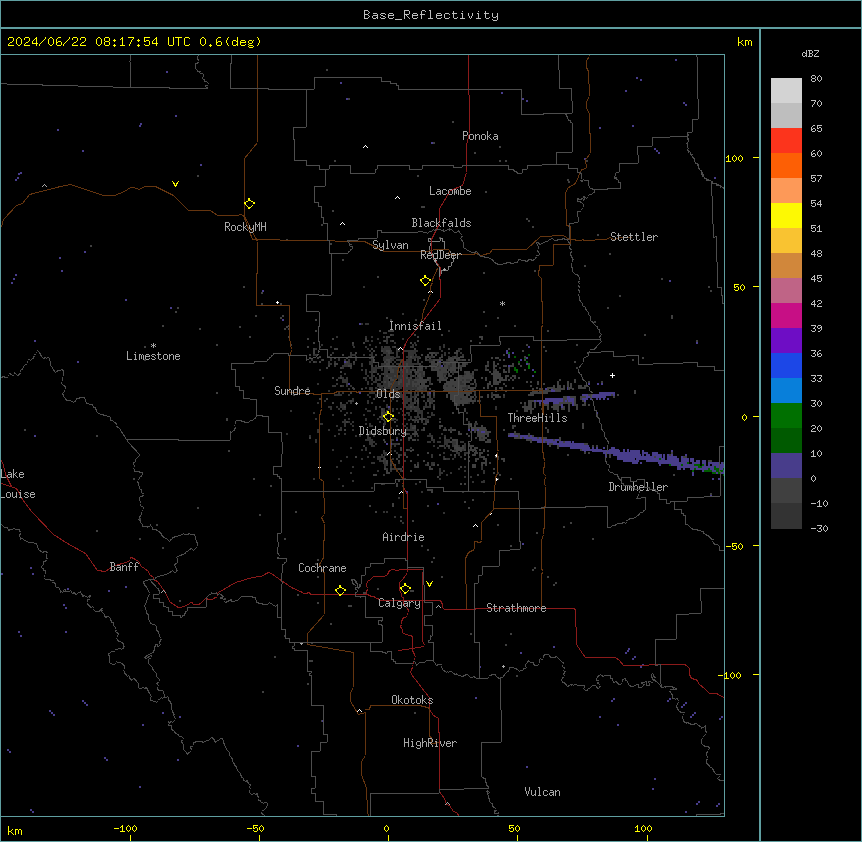Click the Base_Reflectivity title
This screenshot has height=842, width=862.
431,15
